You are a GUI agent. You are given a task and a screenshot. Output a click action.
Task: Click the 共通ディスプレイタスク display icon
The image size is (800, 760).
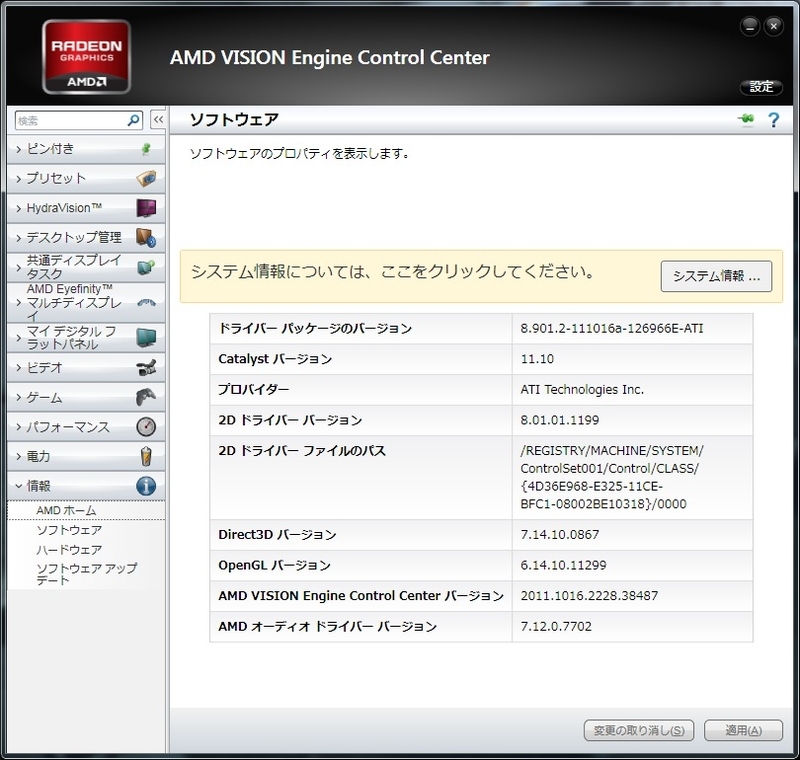146,267
